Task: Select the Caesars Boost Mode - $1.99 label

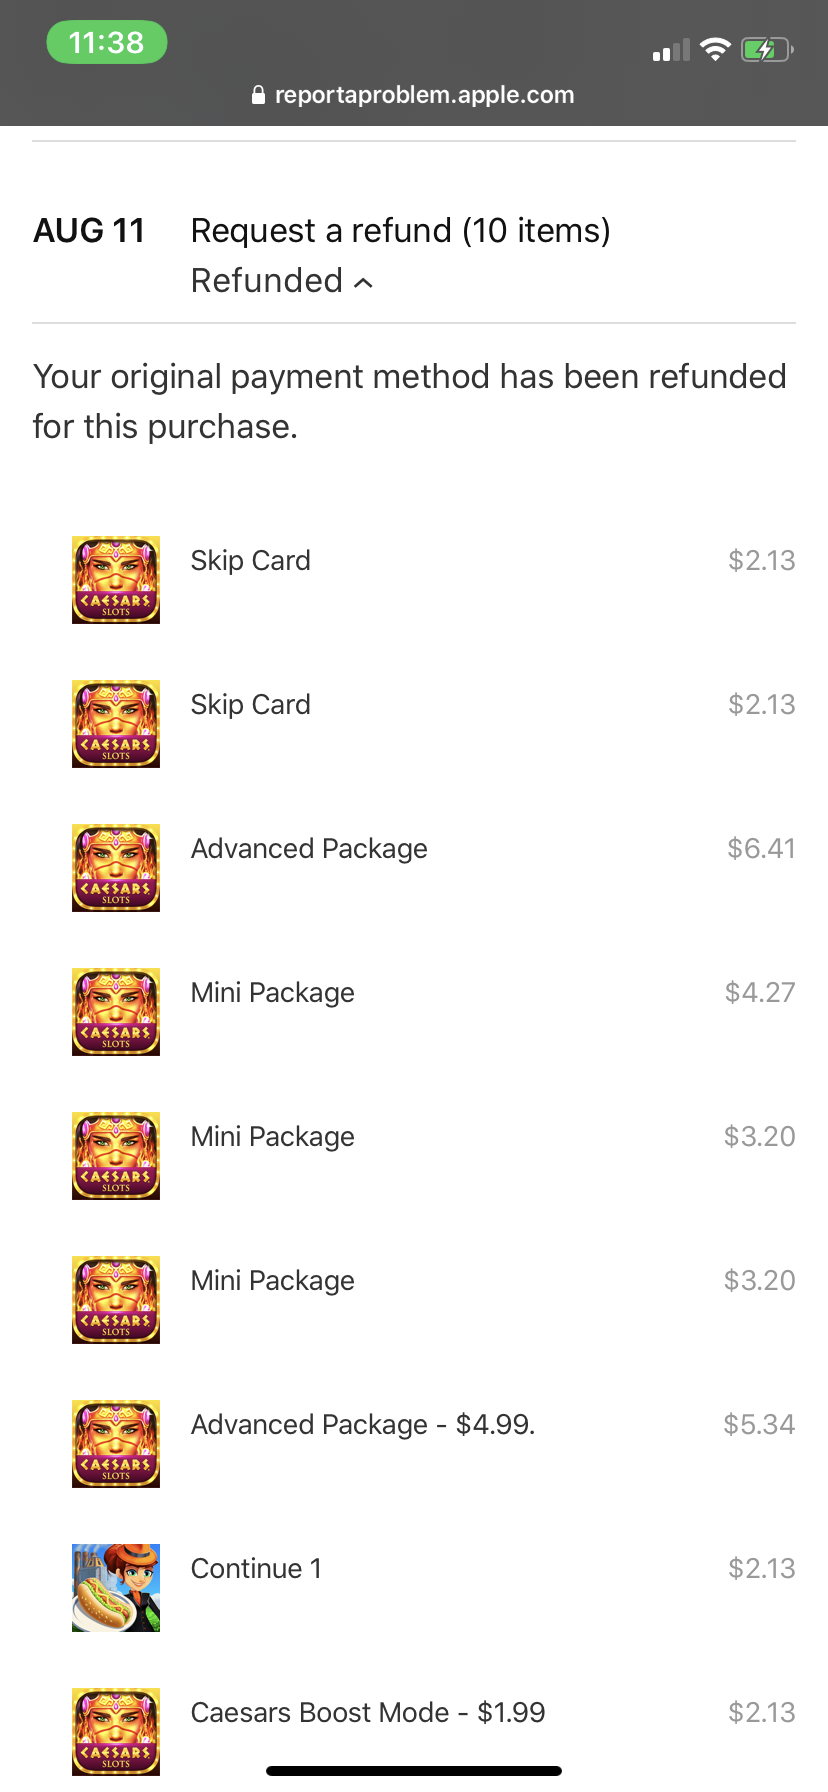Action: 368,1712
